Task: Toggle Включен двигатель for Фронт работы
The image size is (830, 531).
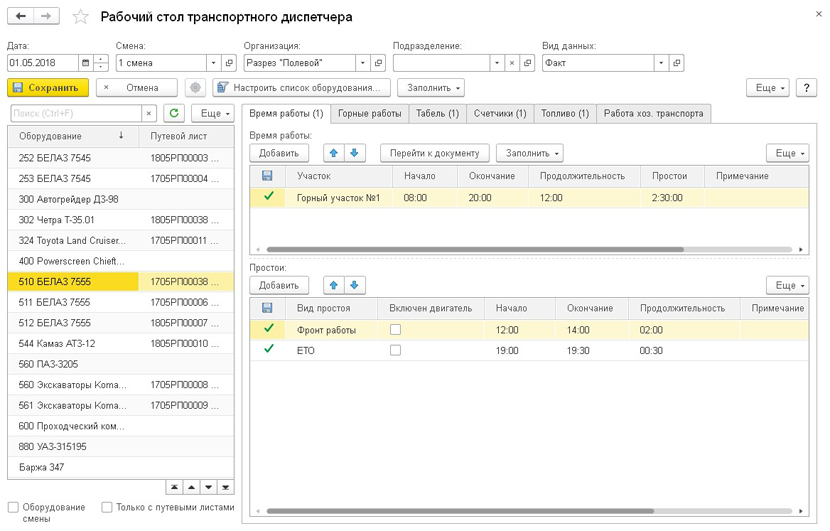Action: (395, 329)
